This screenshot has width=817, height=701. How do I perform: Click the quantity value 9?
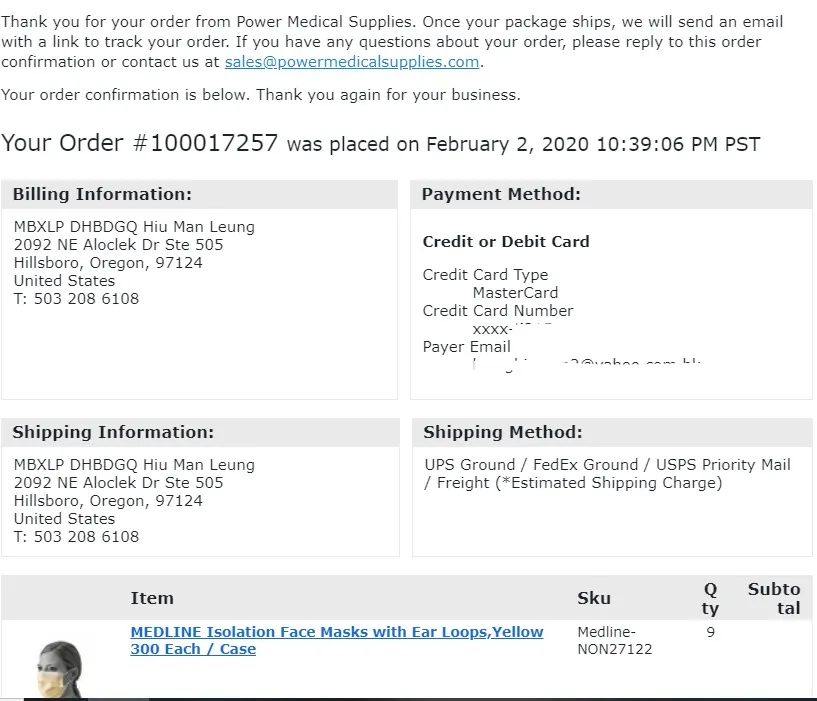pos(710,632)
